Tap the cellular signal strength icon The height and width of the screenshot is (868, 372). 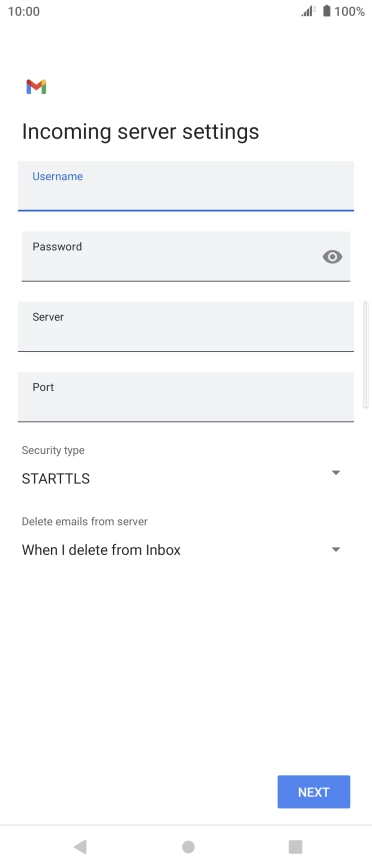(x=308, y=11)
